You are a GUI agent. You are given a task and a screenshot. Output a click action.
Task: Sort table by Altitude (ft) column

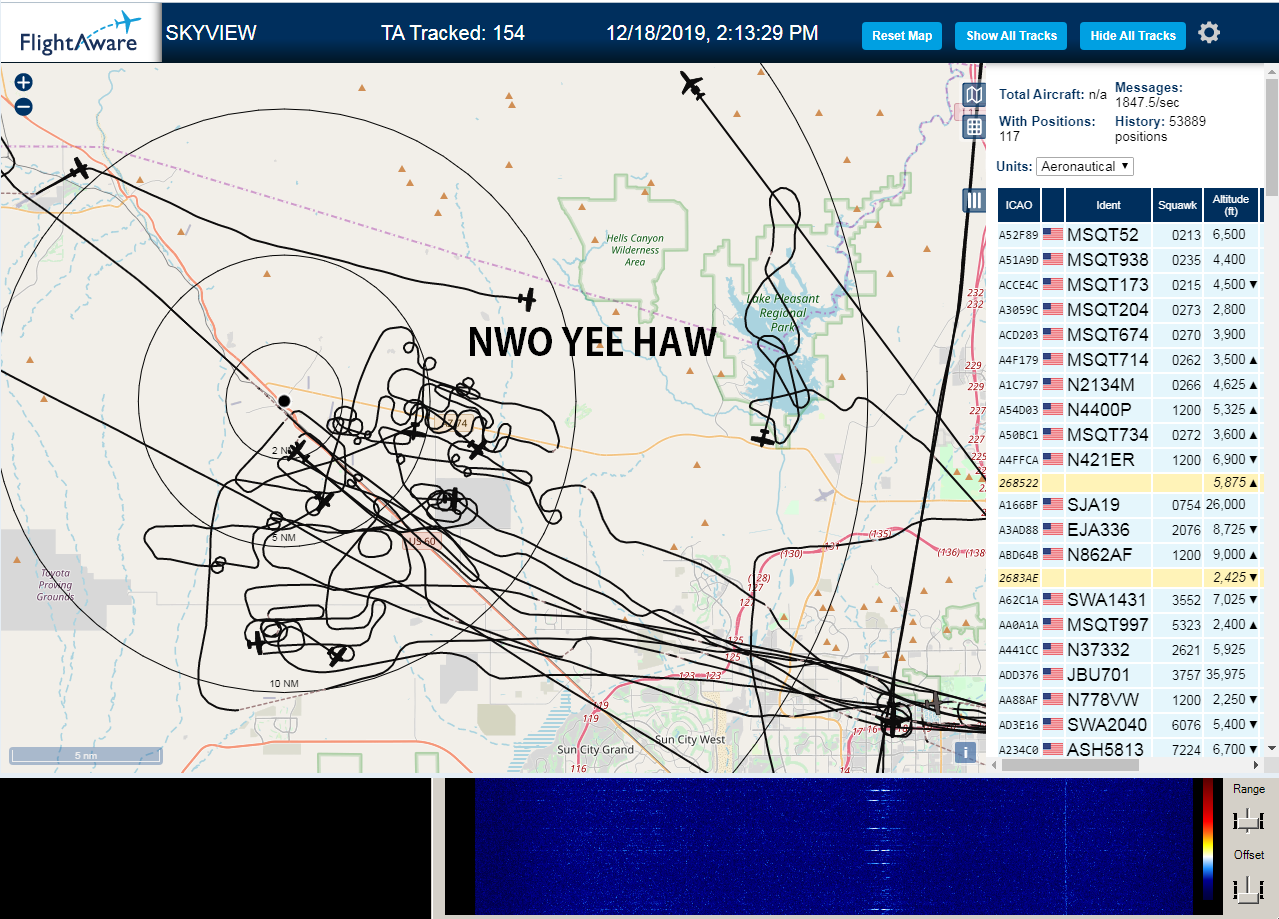(x=1231, y=205)
